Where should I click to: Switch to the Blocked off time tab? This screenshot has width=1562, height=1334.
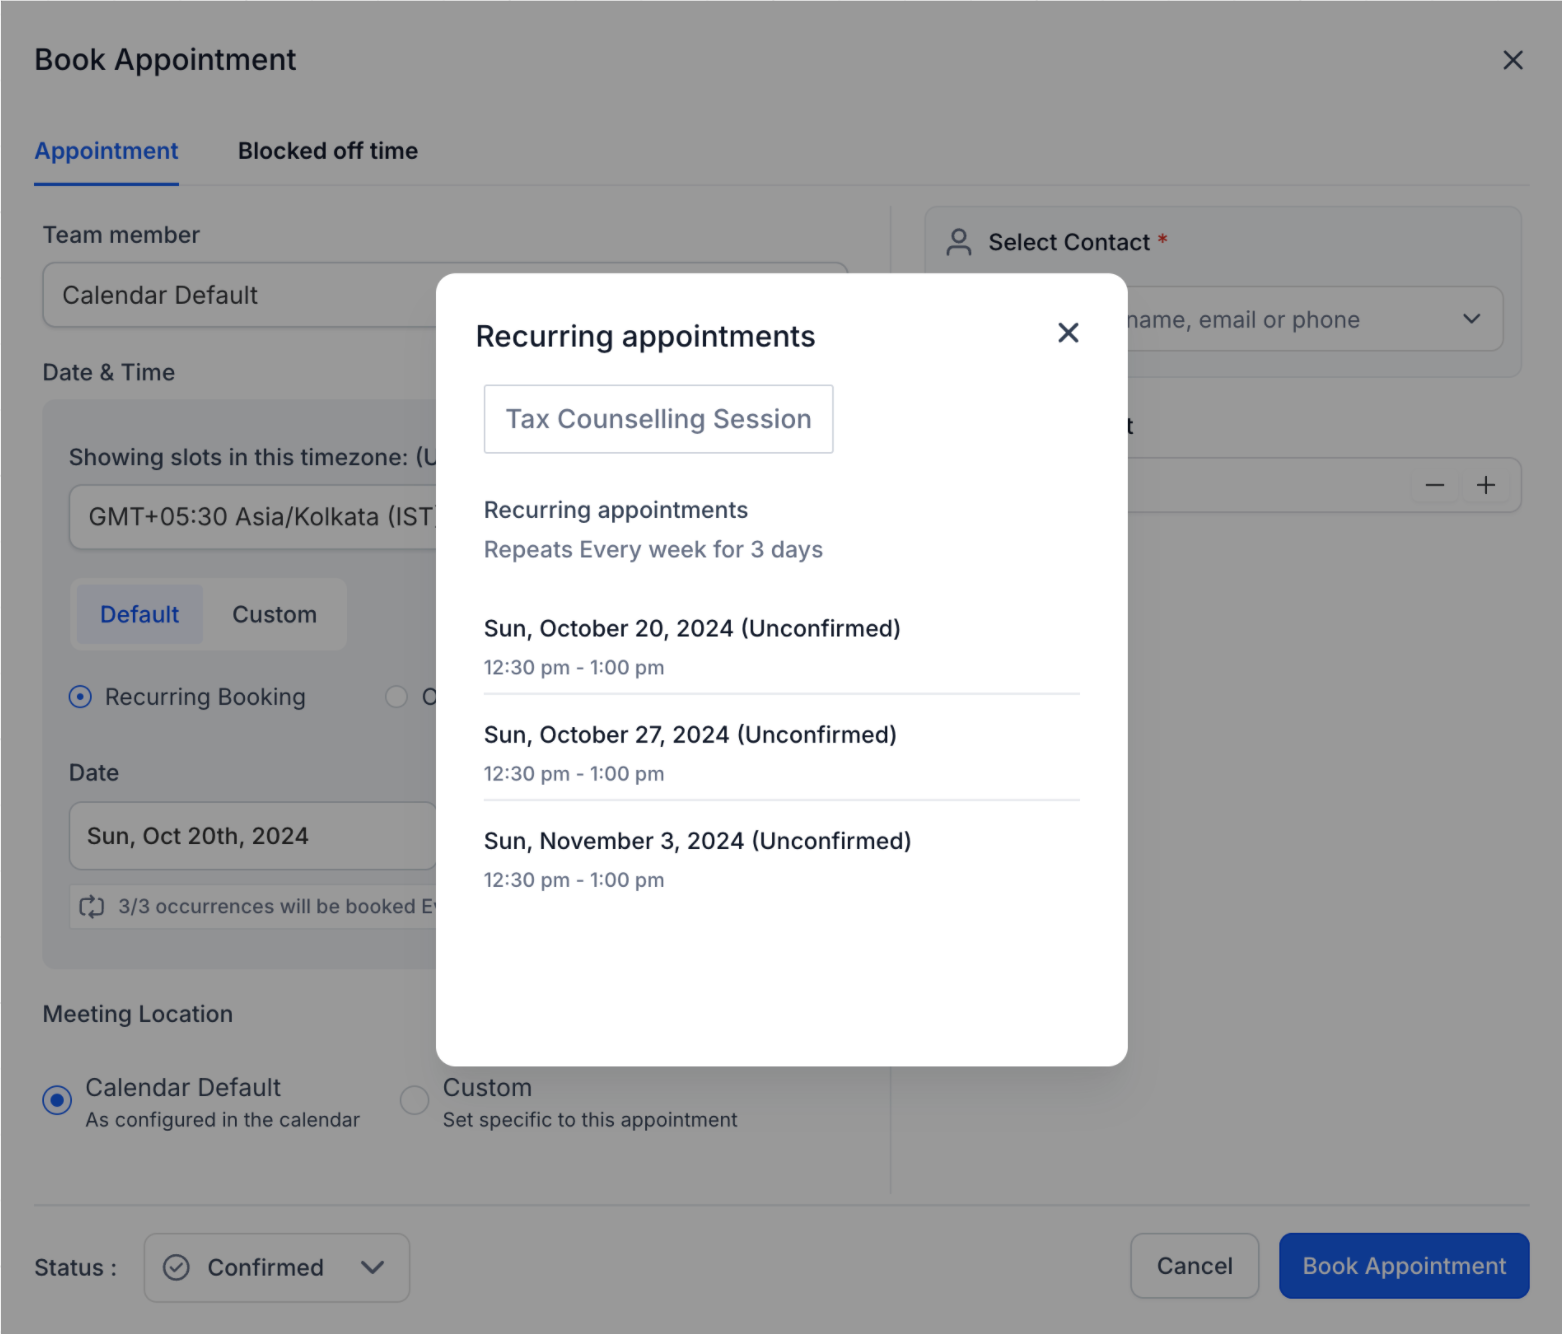tap(327, 151)
